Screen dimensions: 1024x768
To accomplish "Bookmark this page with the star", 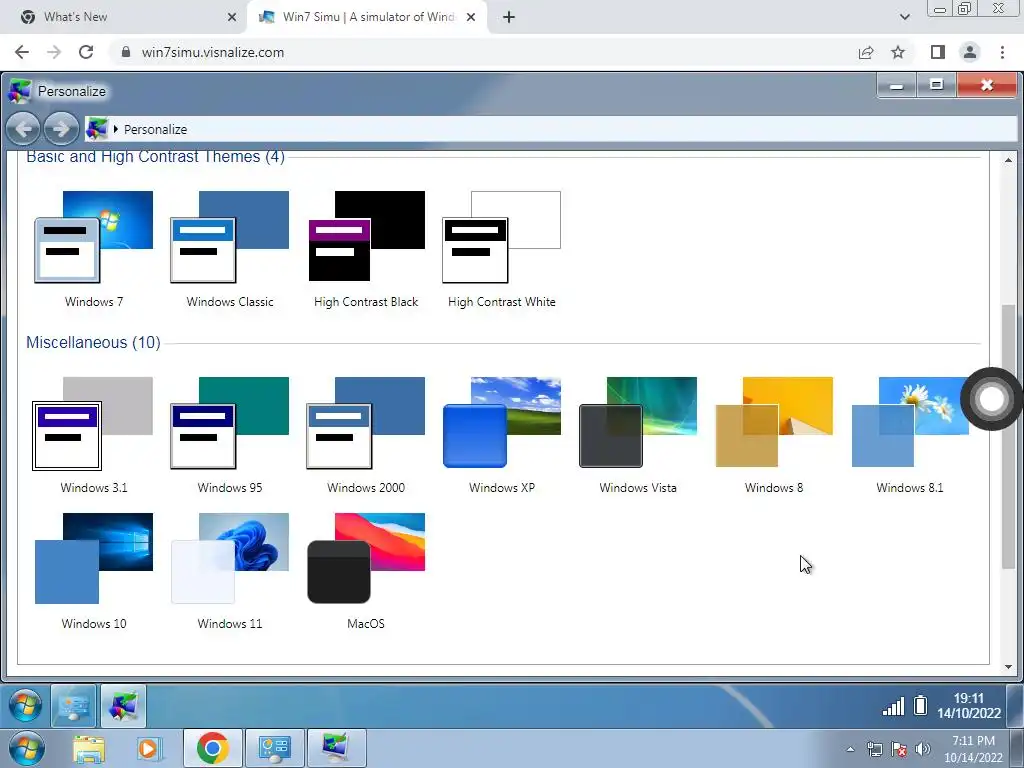I will pyautogui.click(x=898, y=52).
